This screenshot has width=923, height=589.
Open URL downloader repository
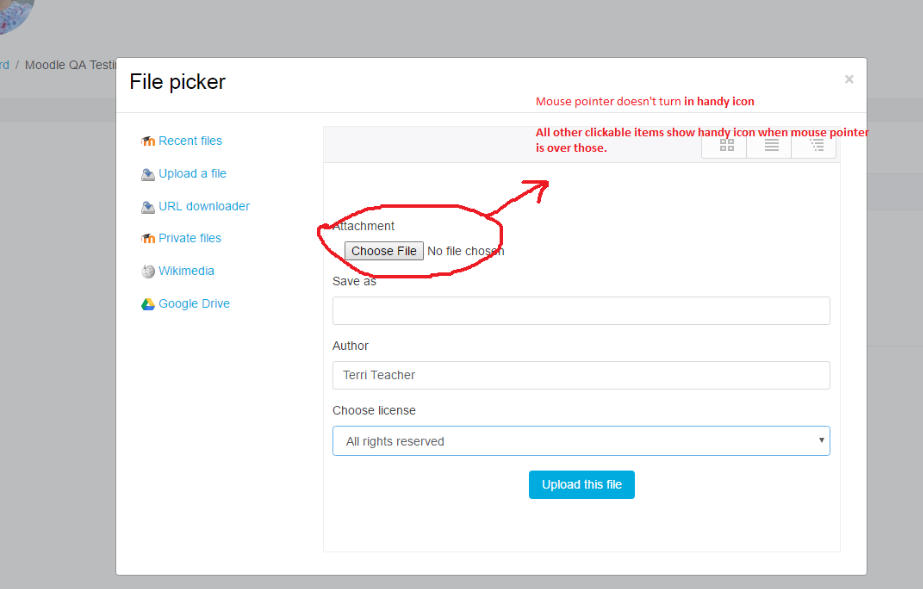point(204,207)
